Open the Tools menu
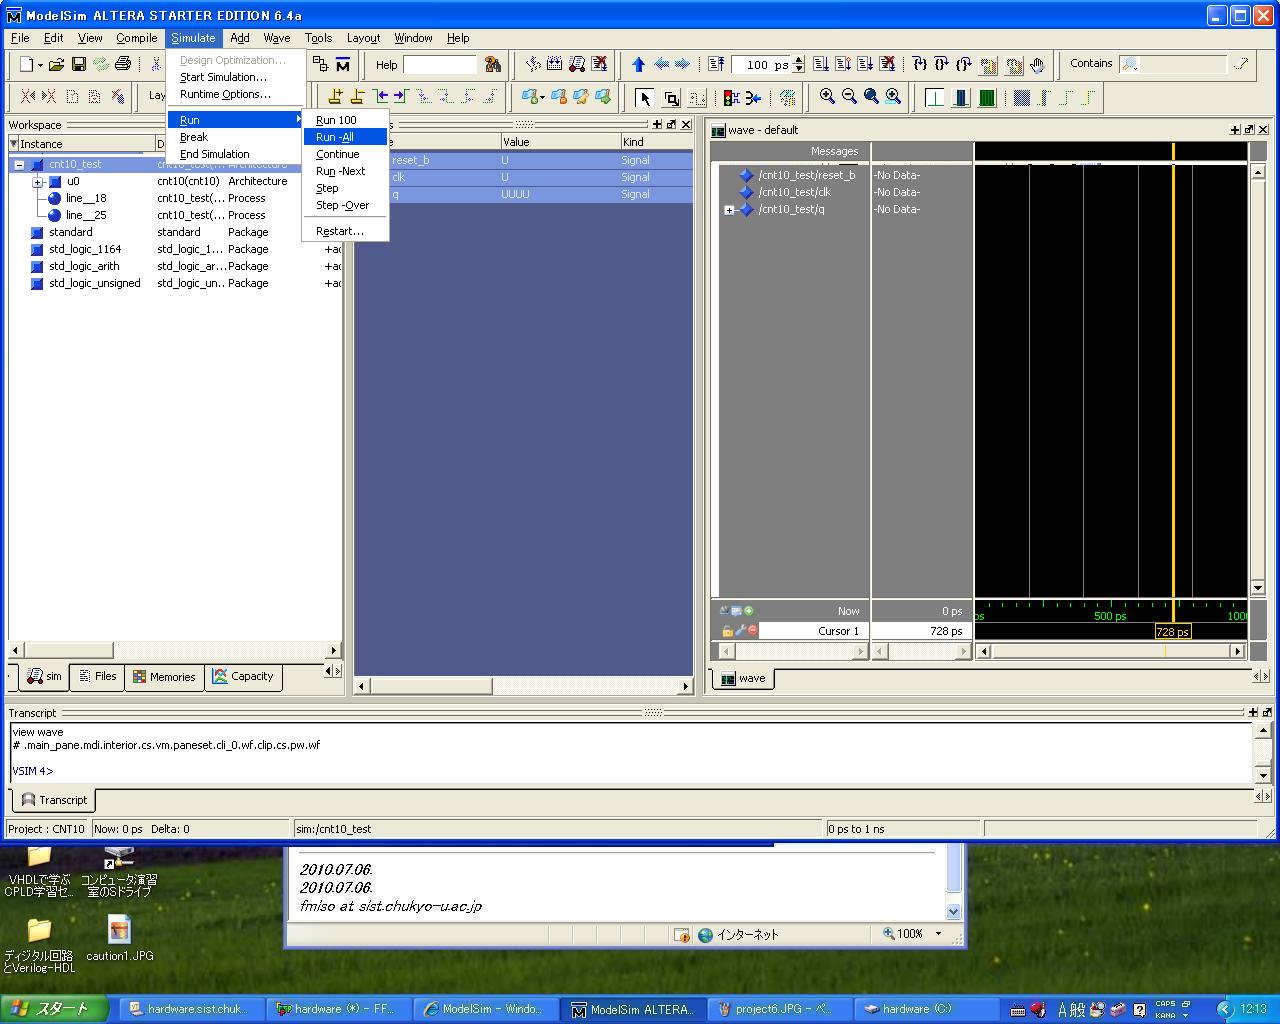The height and width of the screenshot is (1024, 1280). point(318,38)
